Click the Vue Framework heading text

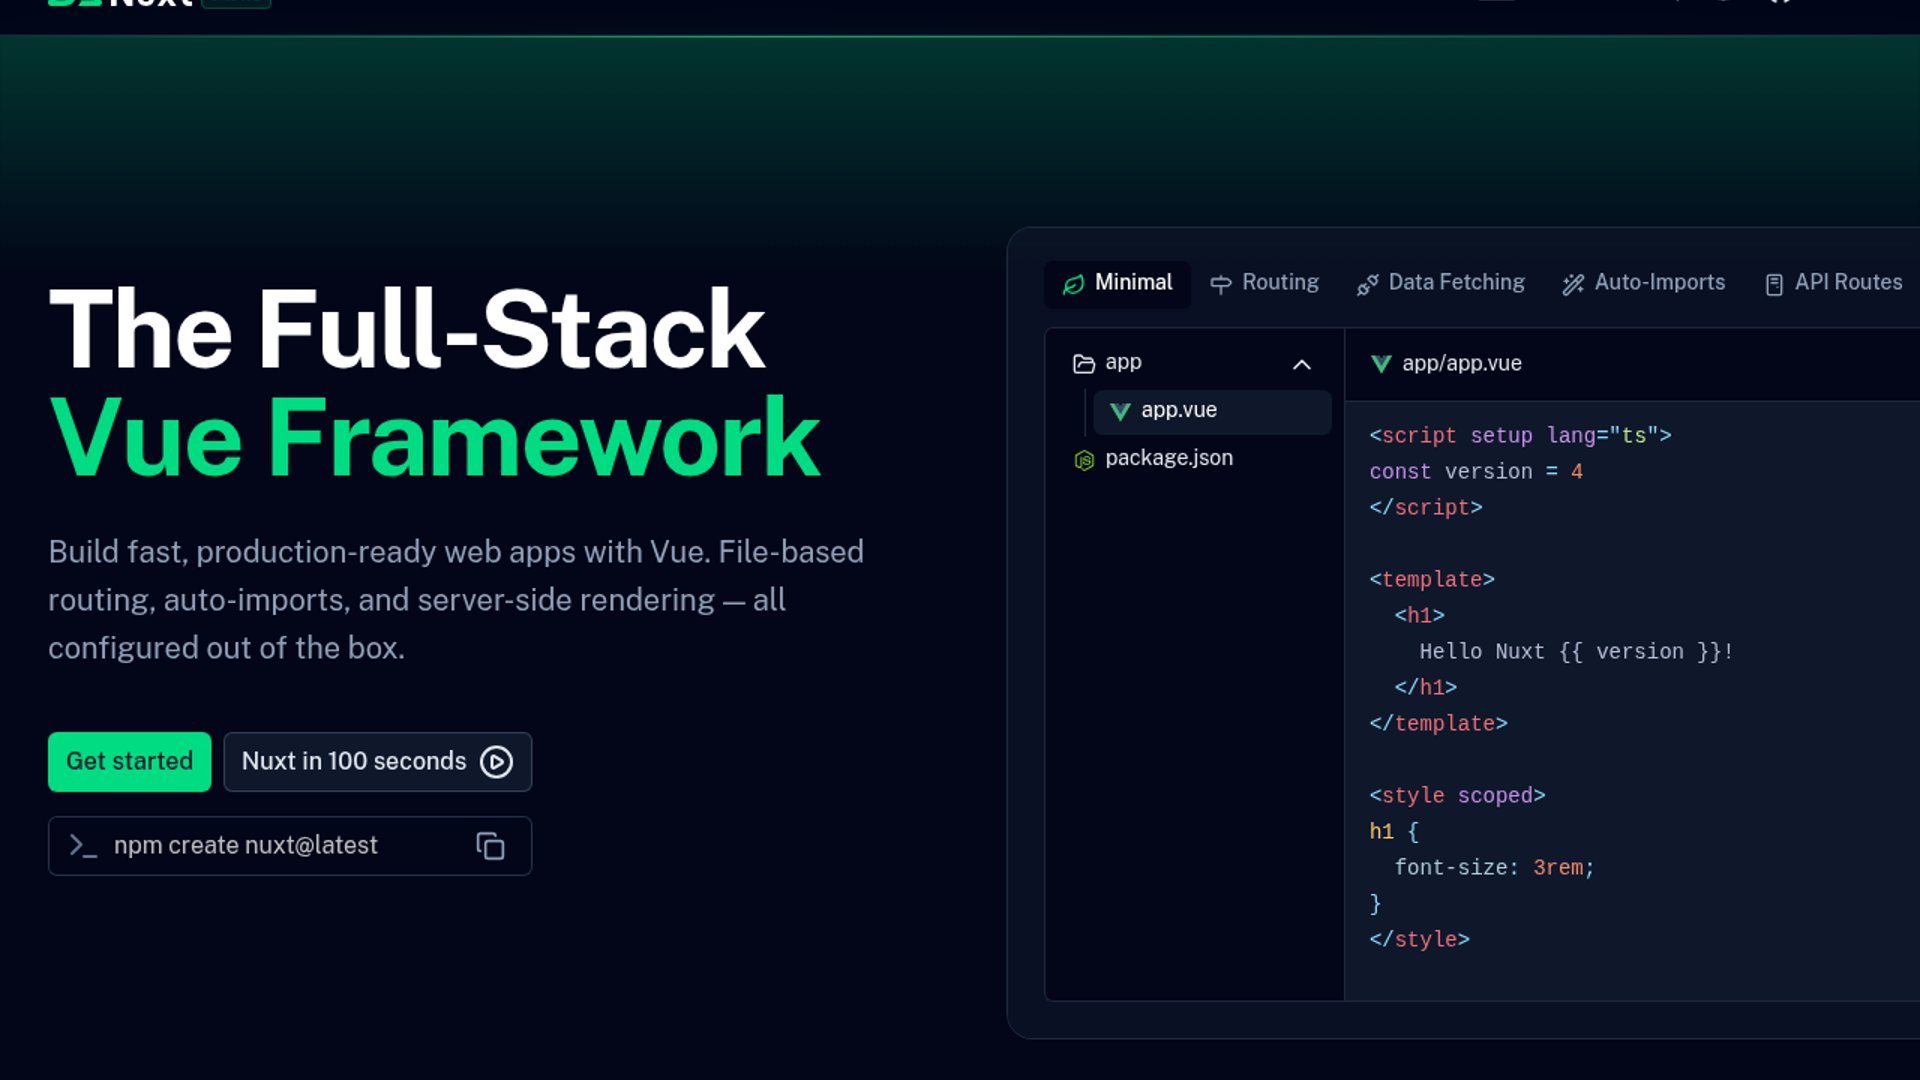[x=434, y=438]
